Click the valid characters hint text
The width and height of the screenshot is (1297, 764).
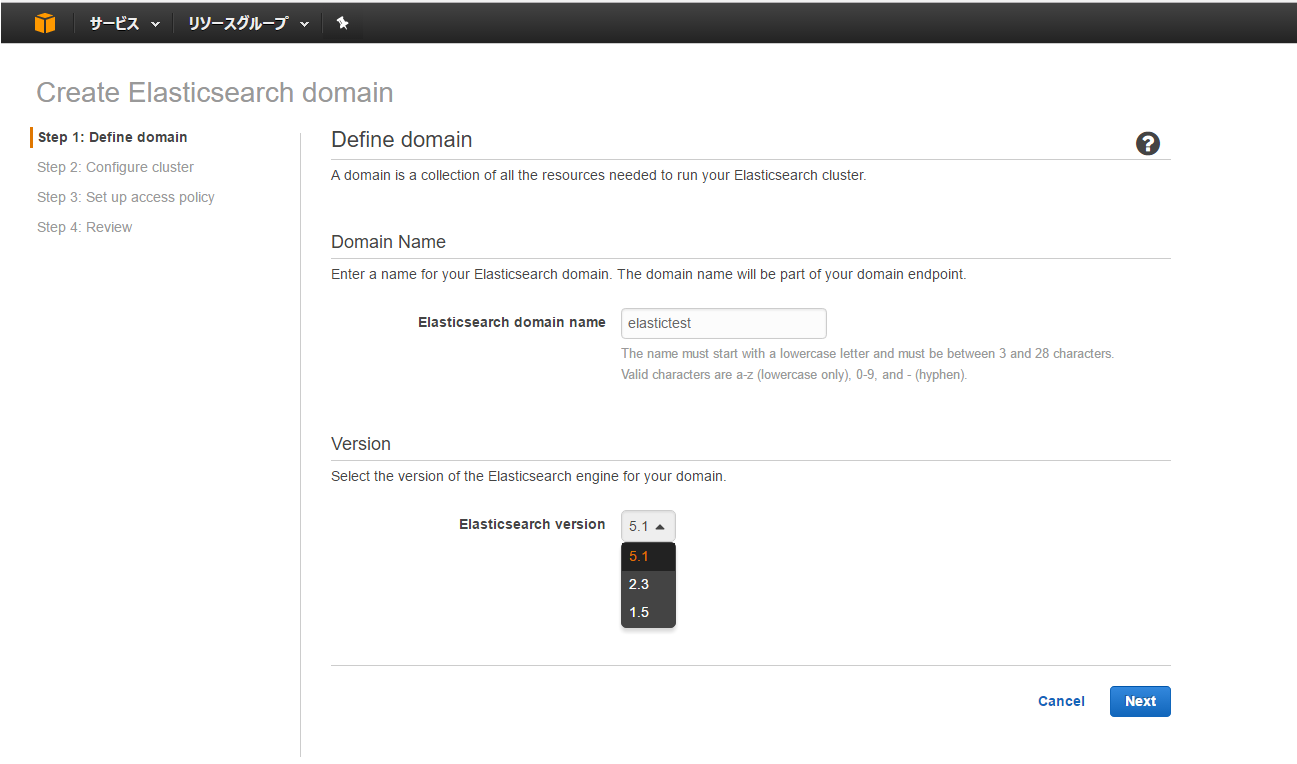(794, 375)
